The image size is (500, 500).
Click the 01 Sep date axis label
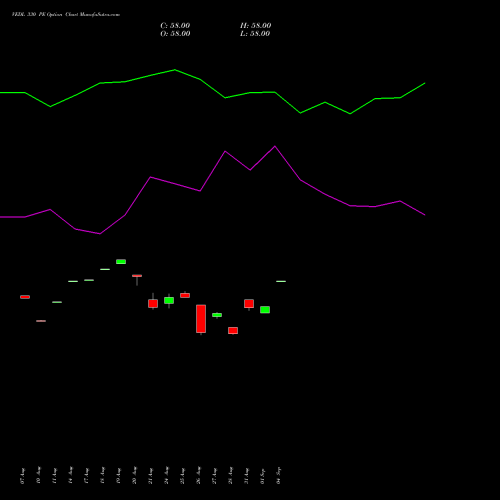click(263, 476)
